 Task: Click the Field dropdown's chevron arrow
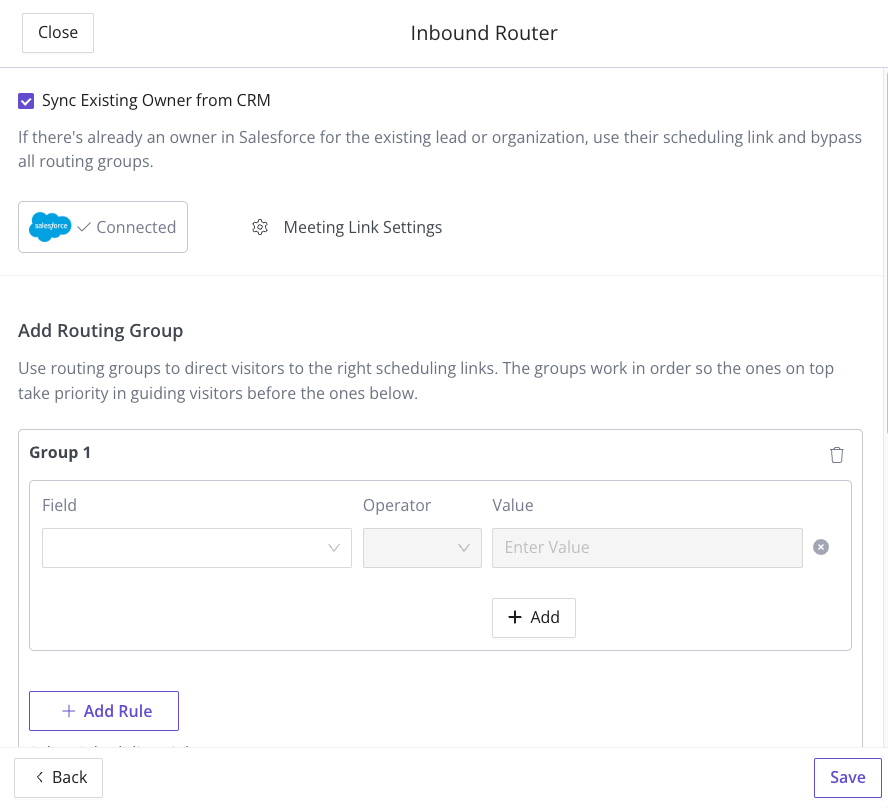coord(335,548)
